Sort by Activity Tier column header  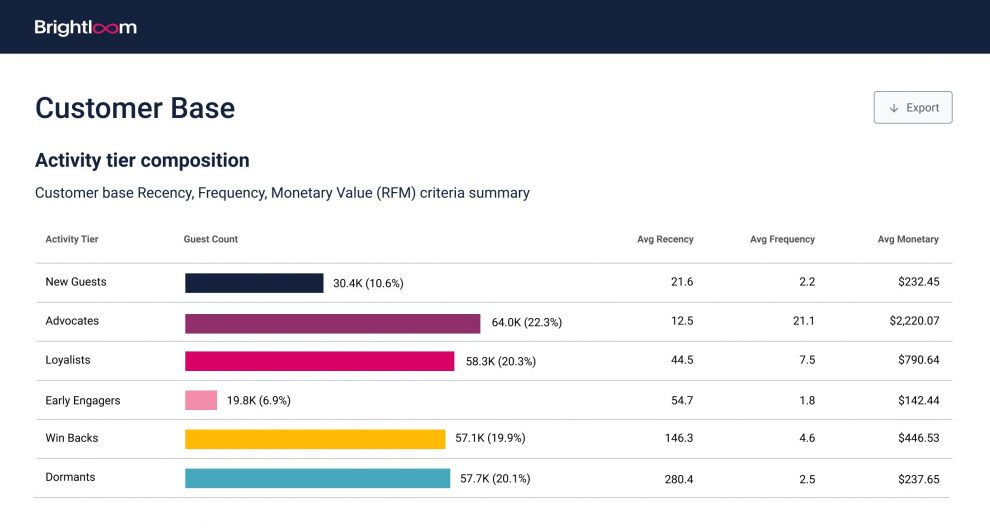point(72,239)
